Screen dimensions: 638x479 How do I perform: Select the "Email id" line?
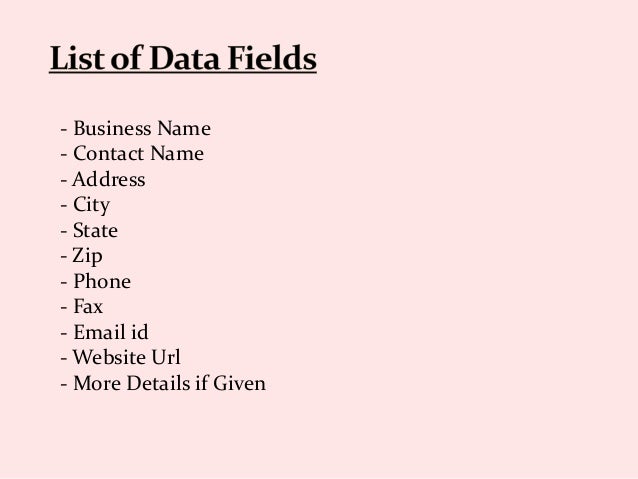click(105, 332)
